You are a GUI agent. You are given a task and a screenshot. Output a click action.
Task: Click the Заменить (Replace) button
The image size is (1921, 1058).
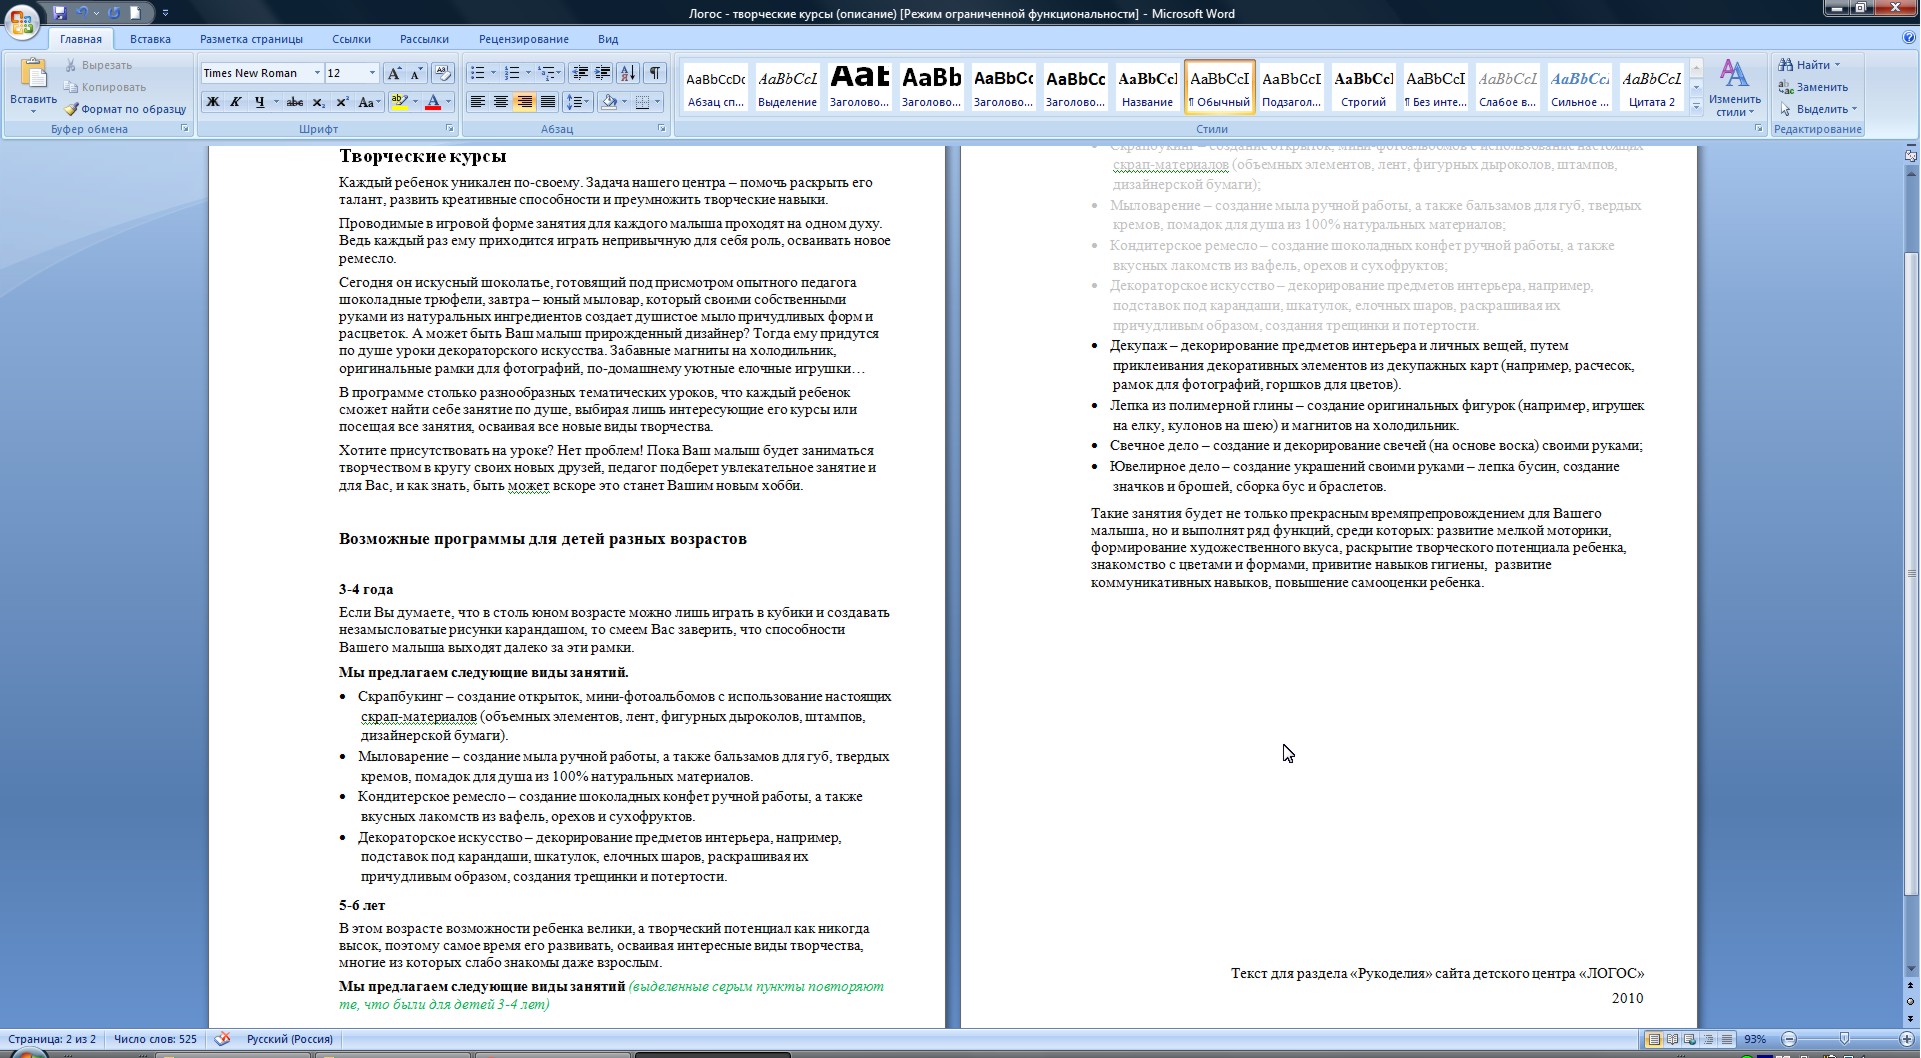click(1813, 87)
